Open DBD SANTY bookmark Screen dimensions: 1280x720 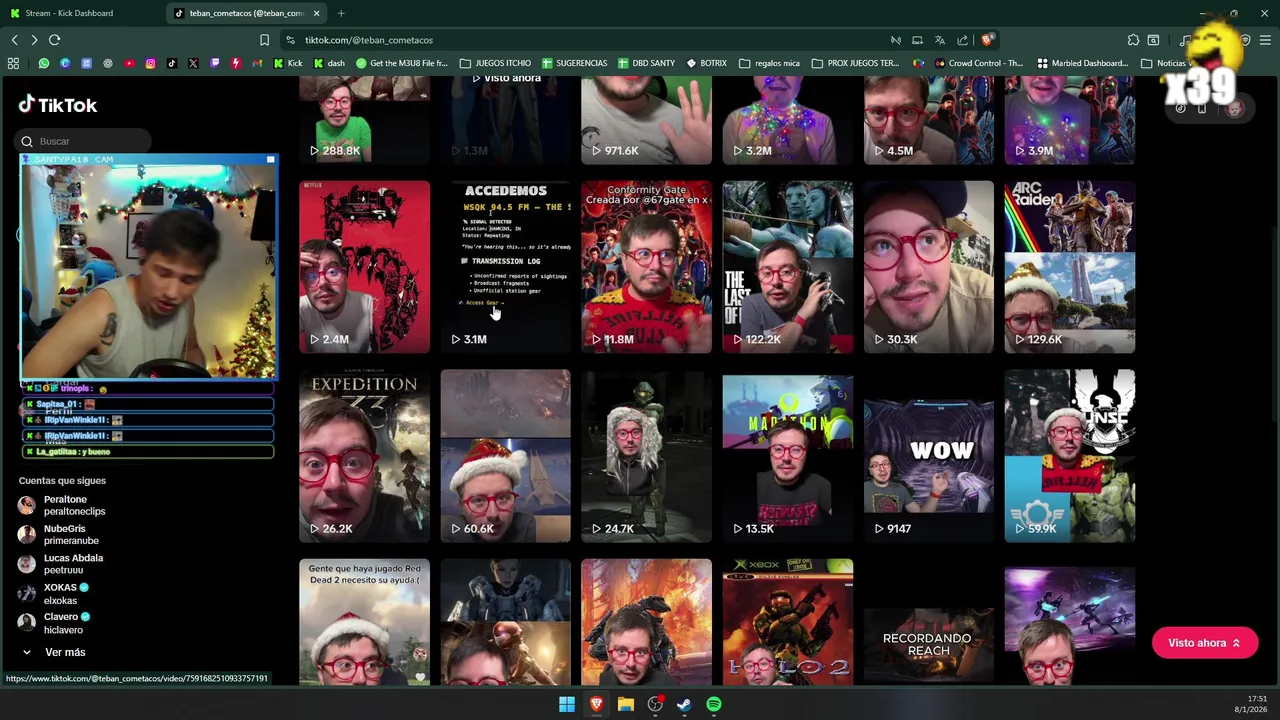point(646,63)
